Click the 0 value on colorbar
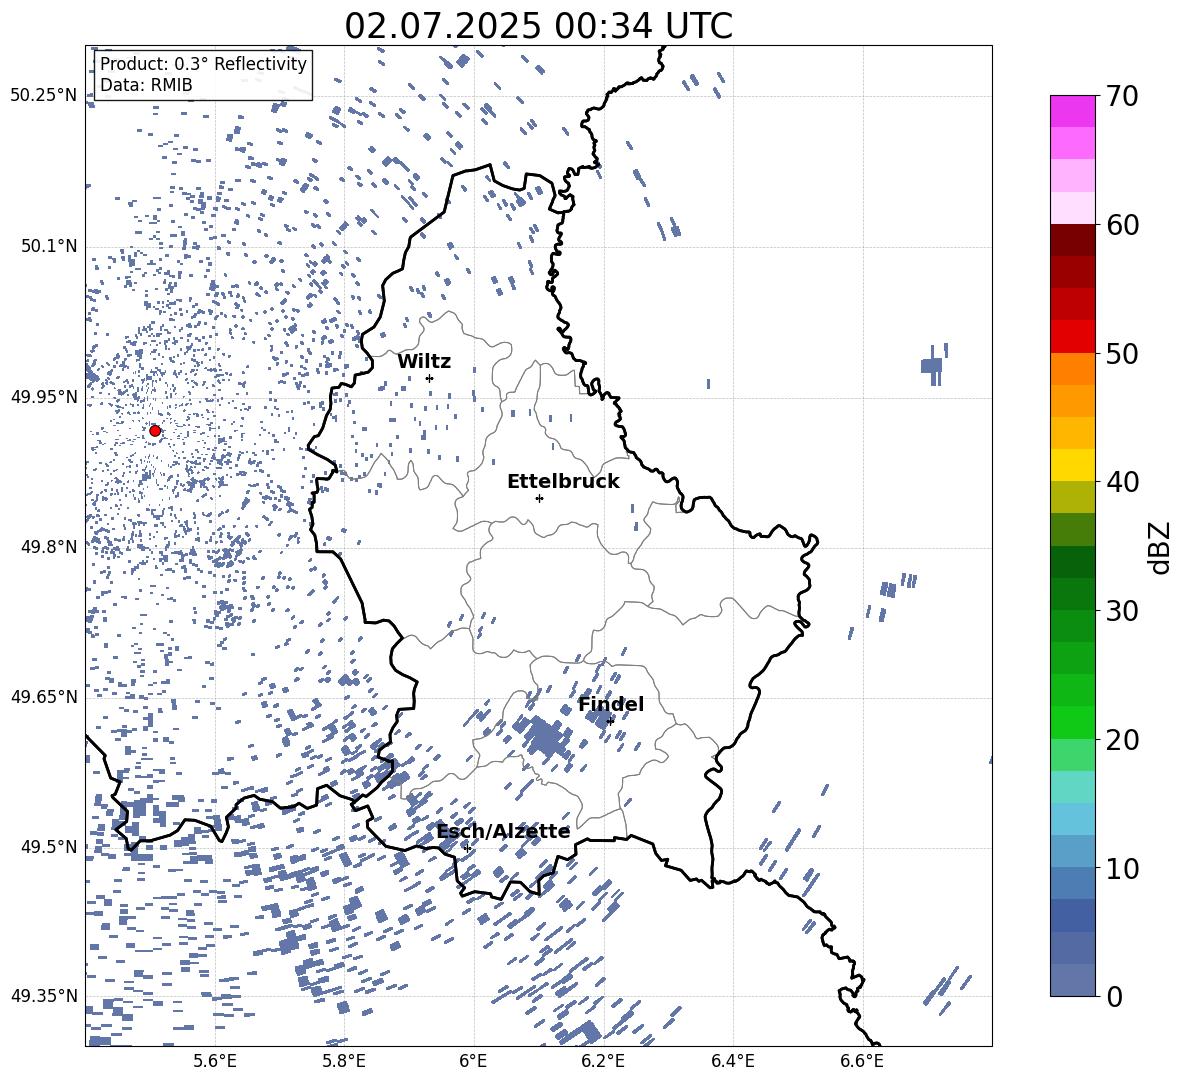This screenshot has width=1184, height=1081. point(1114,996)
